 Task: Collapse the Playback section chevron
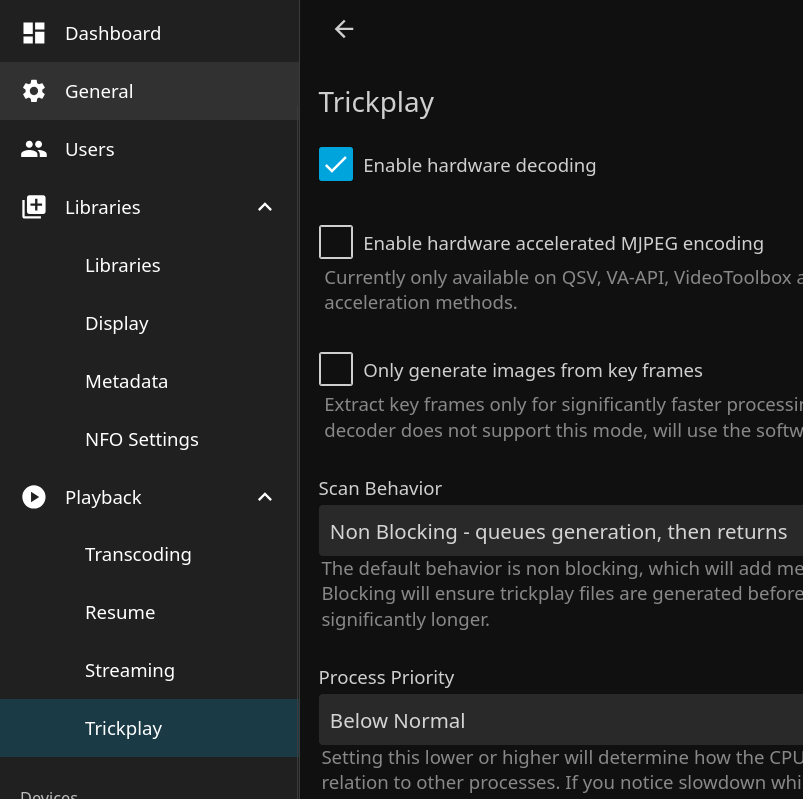point(265,497)
